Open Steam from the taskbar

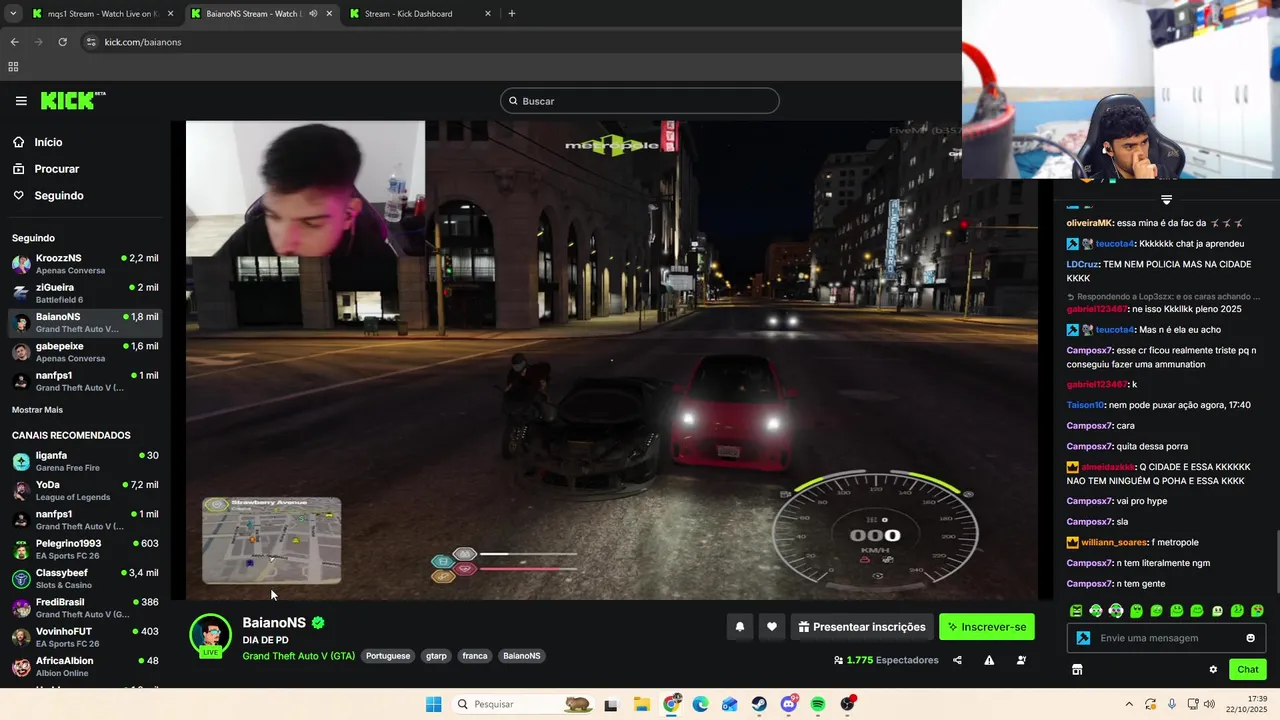759,704
